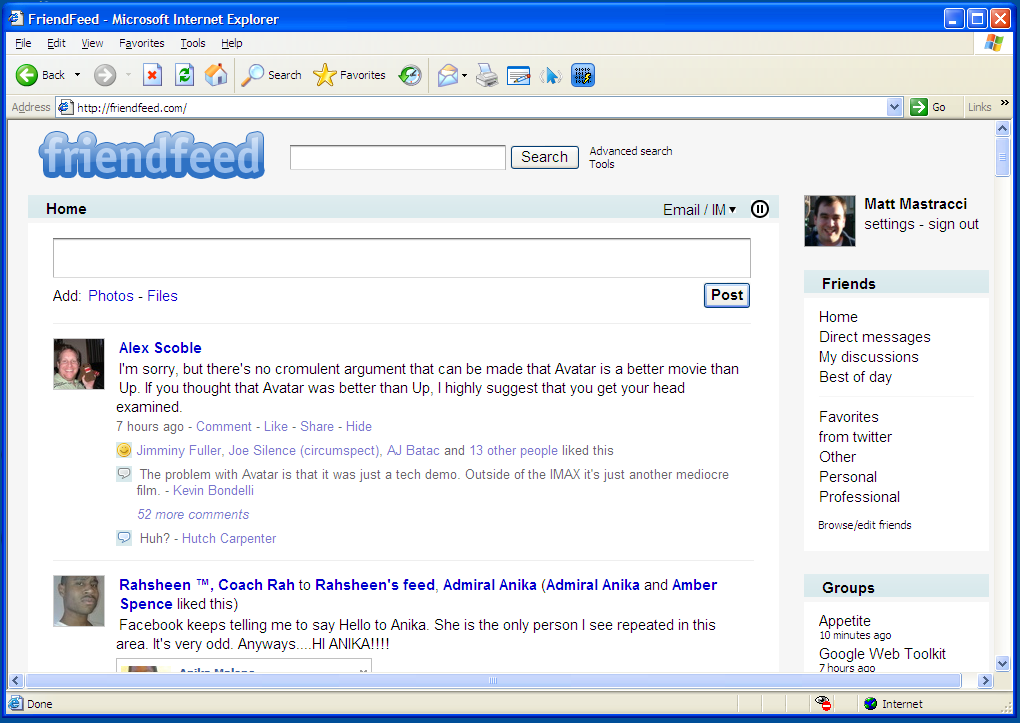Image resolution: width=1020 pixels, height=723 pixels.
Task: Click comment bubble icon beside Hutch Carpenter comment
Action: click(x=124, y=538)
